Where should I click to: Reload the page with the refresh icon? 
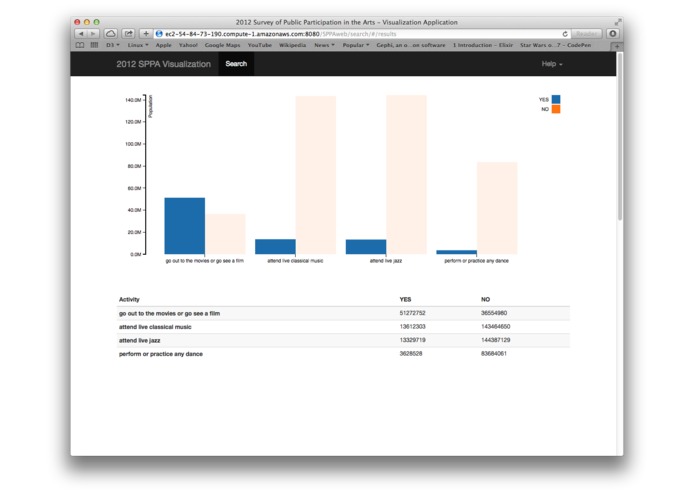(x=565, y=34)
